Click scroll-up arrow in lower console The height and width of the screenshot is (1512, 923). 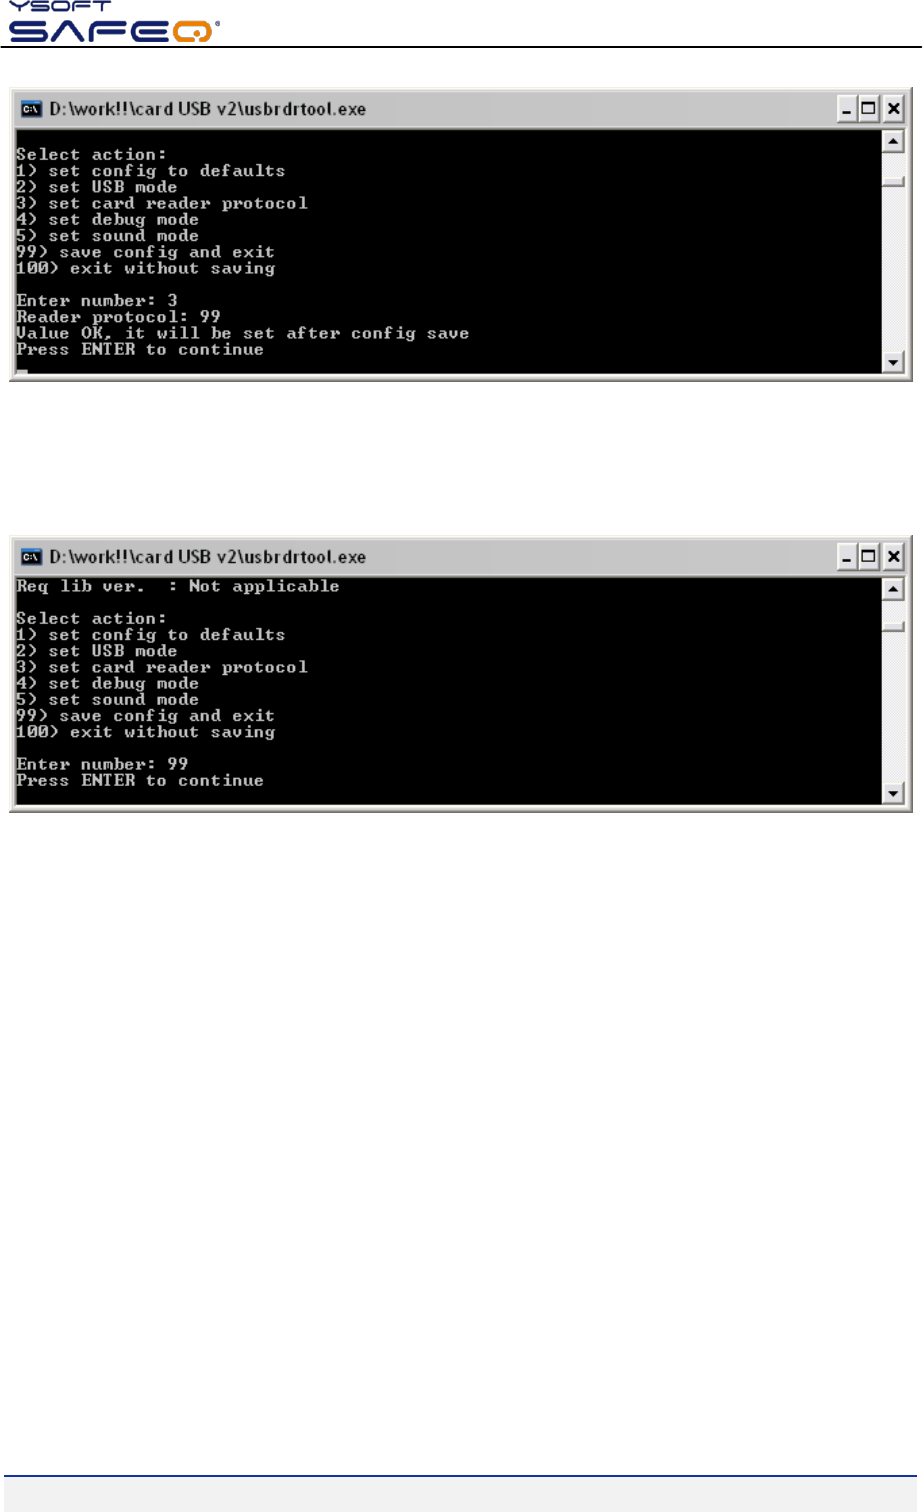[894, 589]
